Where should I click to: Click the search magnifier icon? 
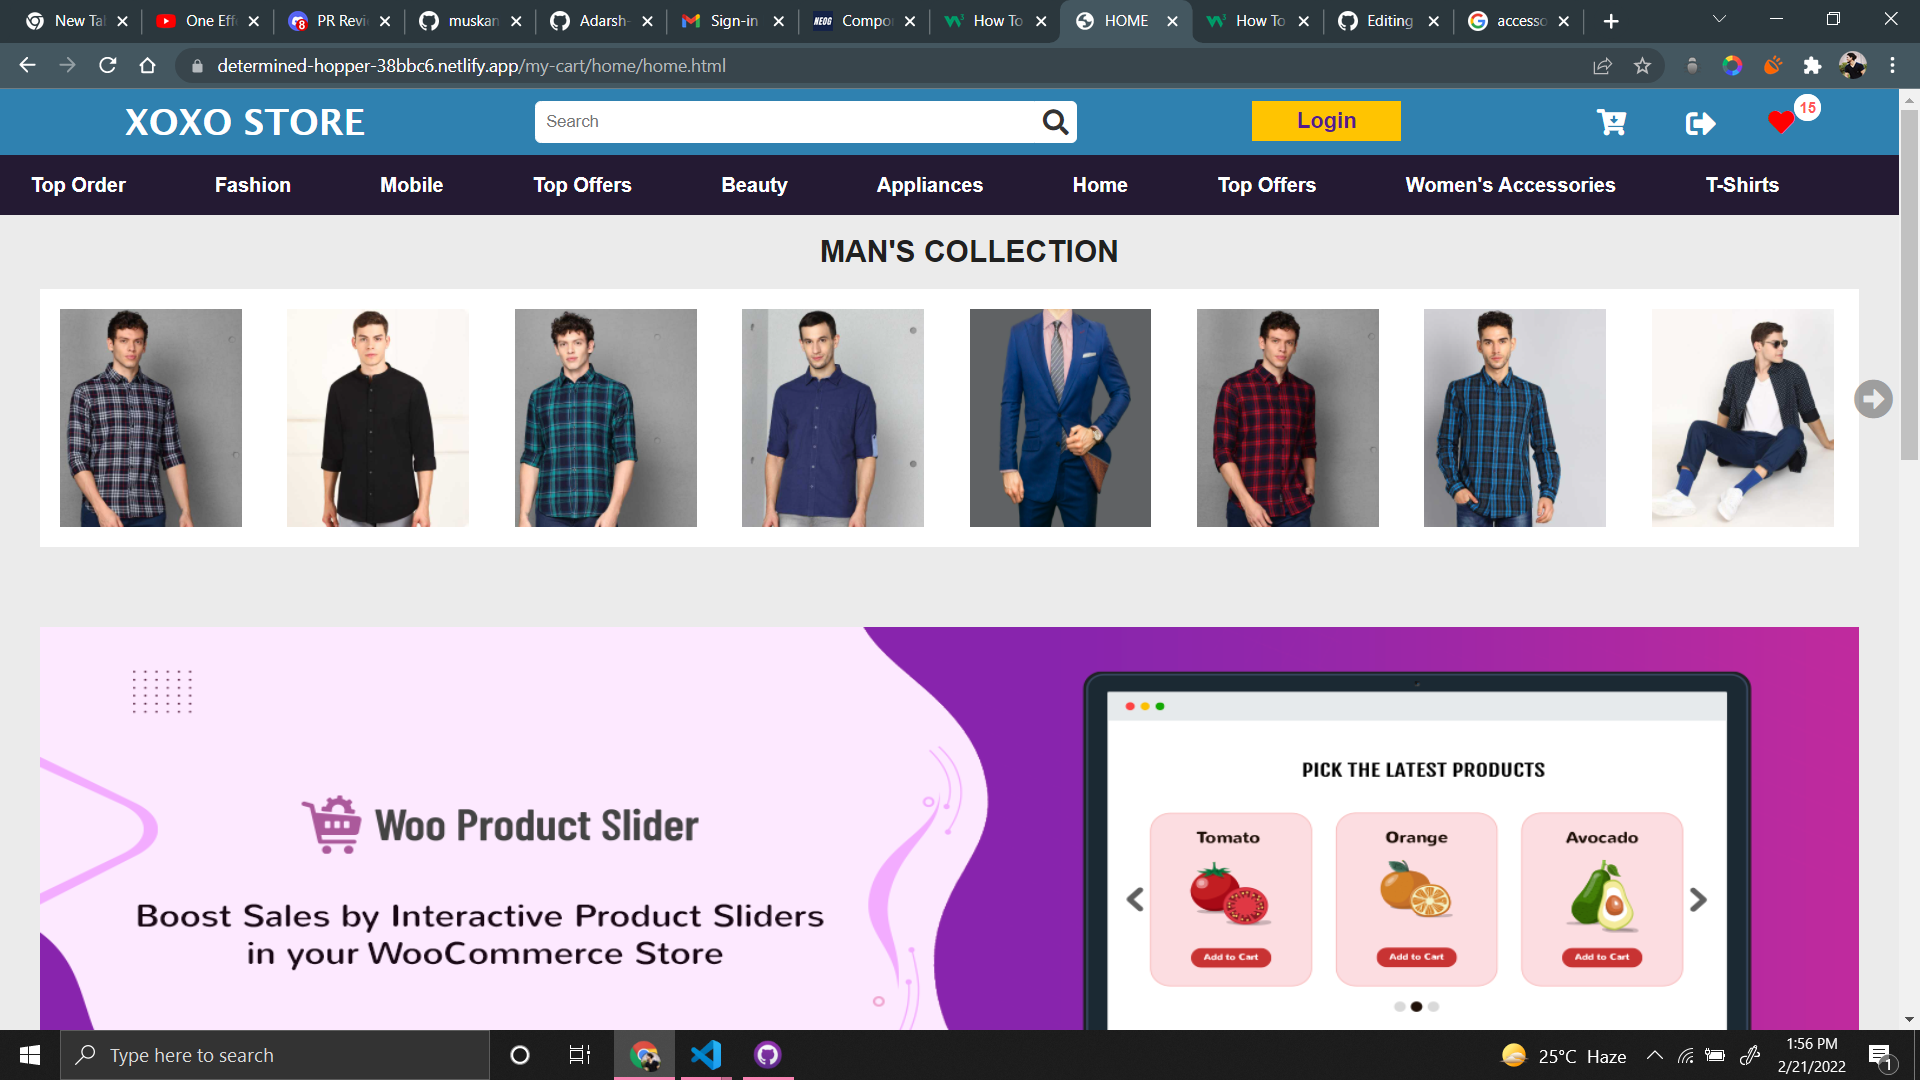pyautogui.click(x=1055, y=121)
